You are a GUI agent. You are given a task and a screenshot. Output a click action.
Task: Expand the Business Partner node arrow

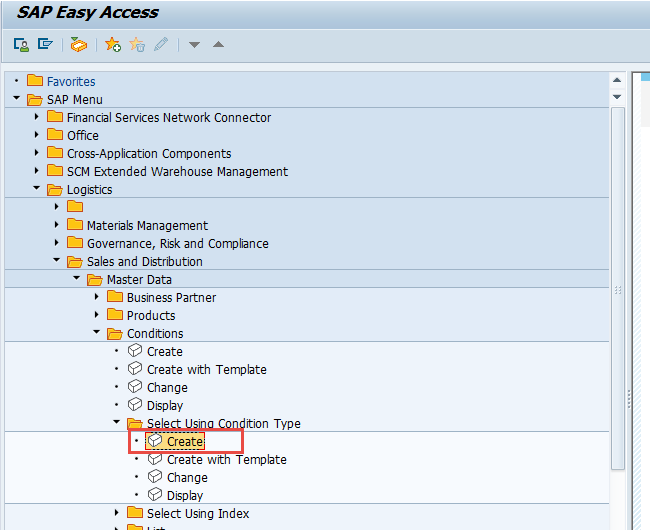(x=97, y=297)
